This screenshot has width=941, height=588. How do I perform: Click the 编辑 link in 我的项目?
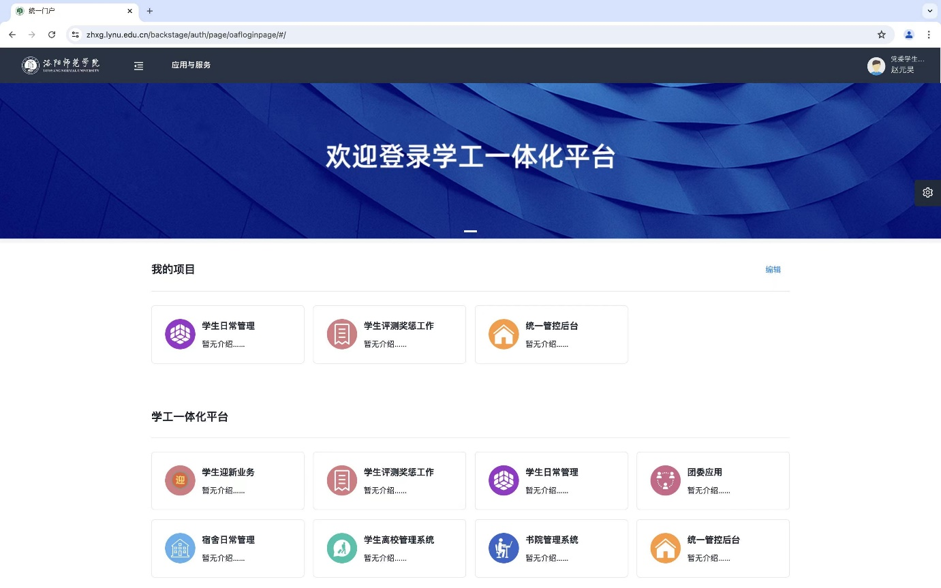tap(773, 269)
